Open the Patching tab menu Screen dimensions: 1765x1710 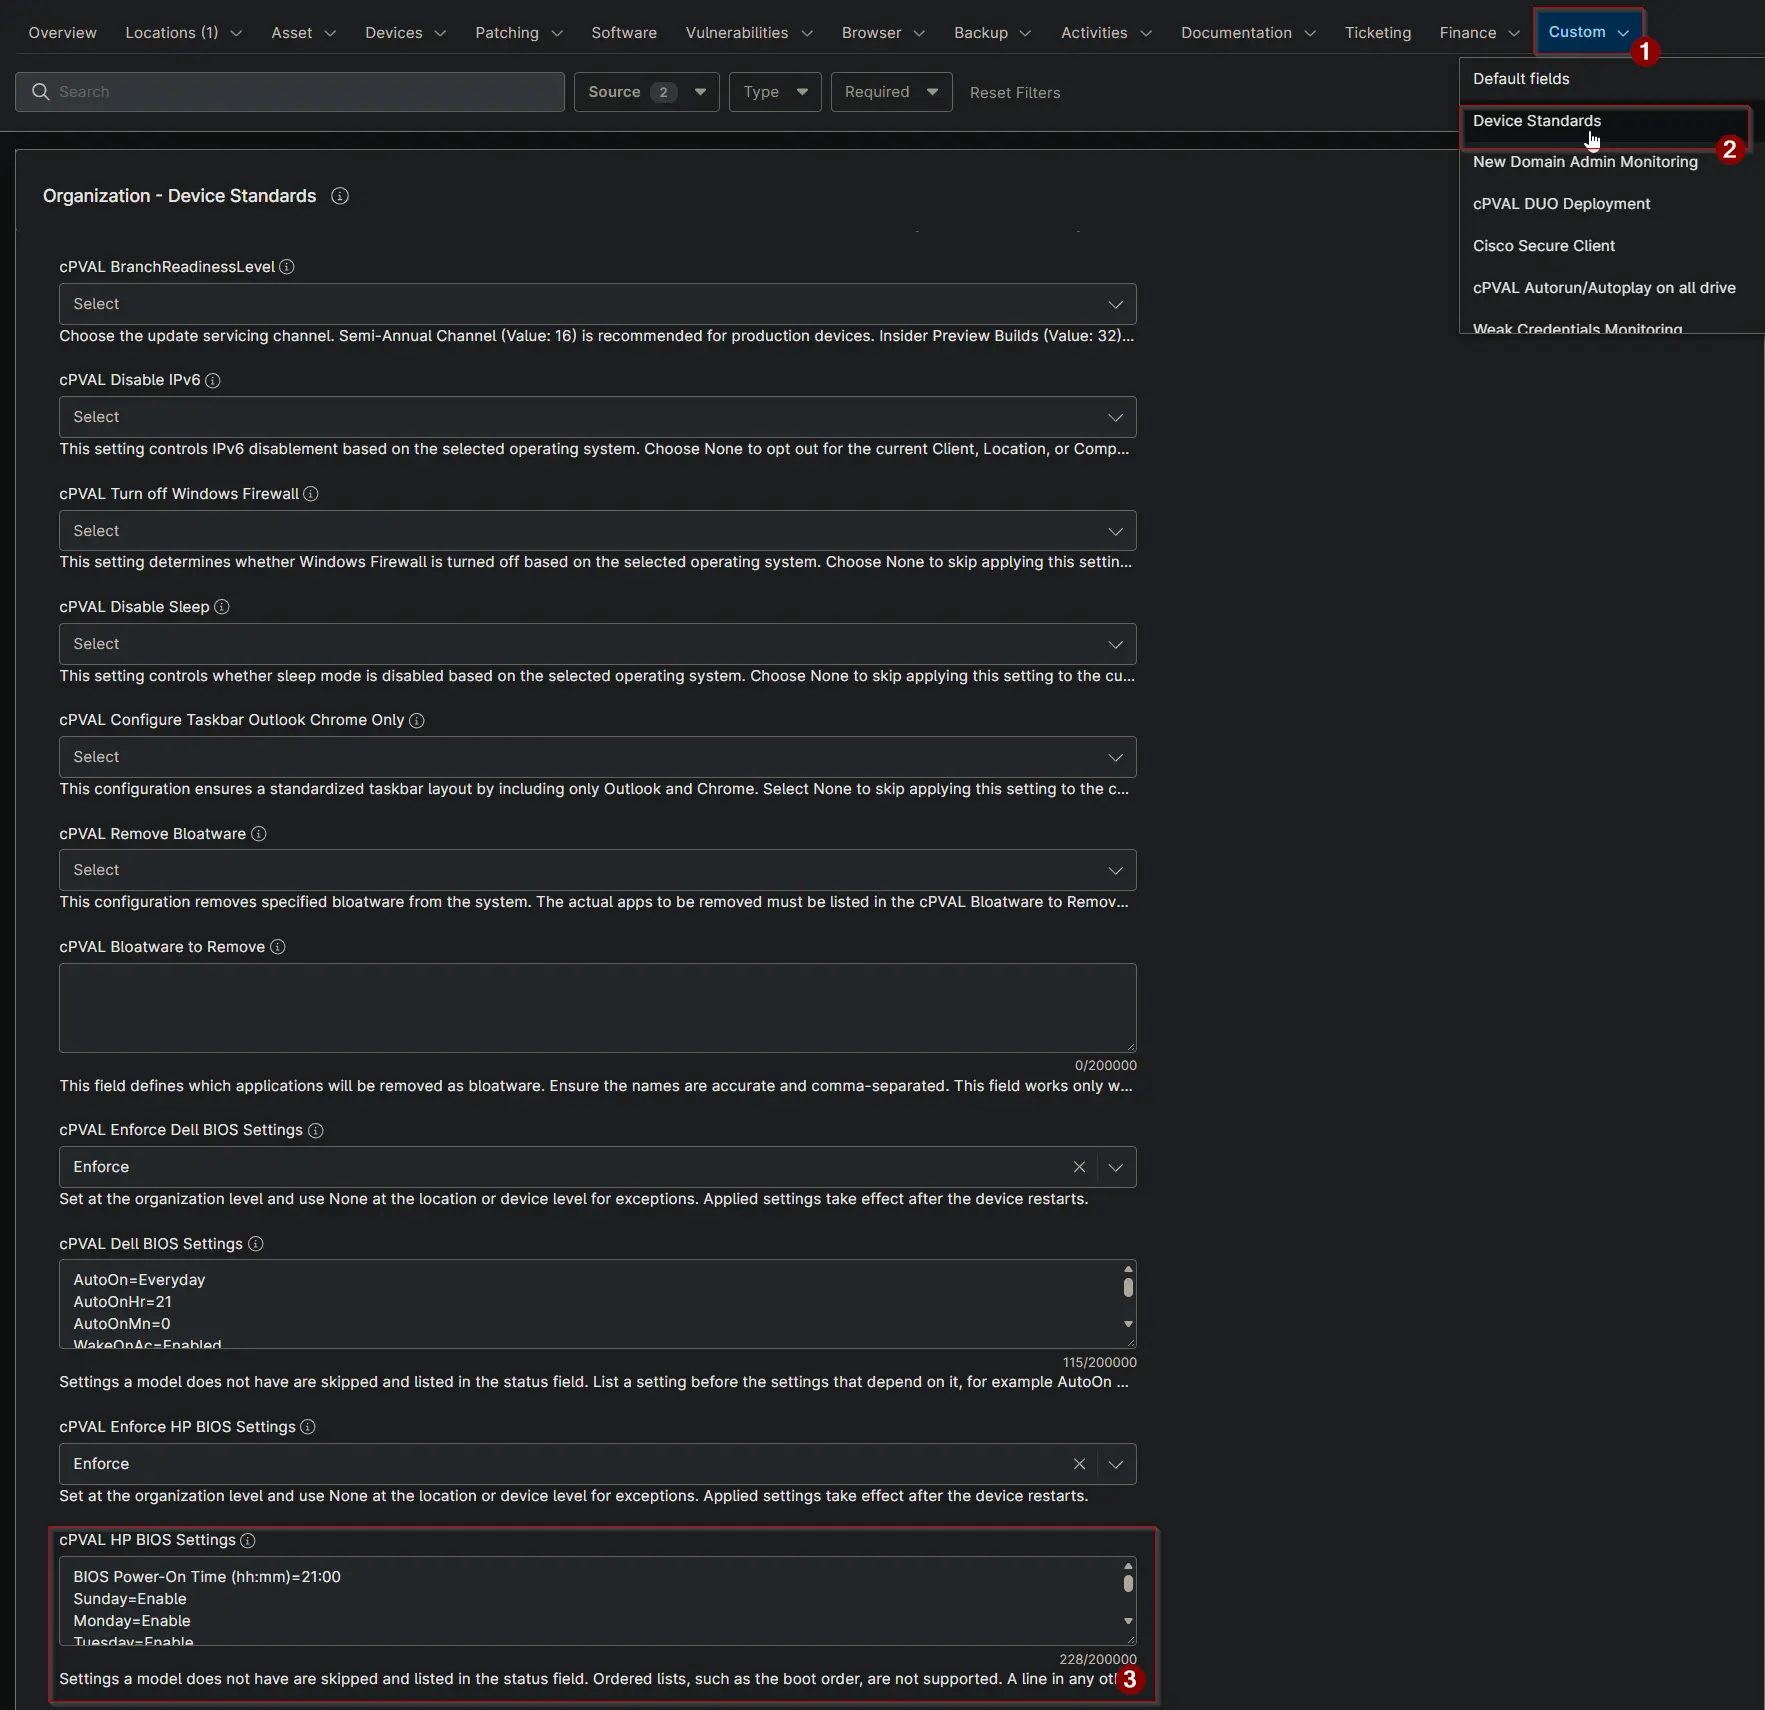click(x=518, y=33)
